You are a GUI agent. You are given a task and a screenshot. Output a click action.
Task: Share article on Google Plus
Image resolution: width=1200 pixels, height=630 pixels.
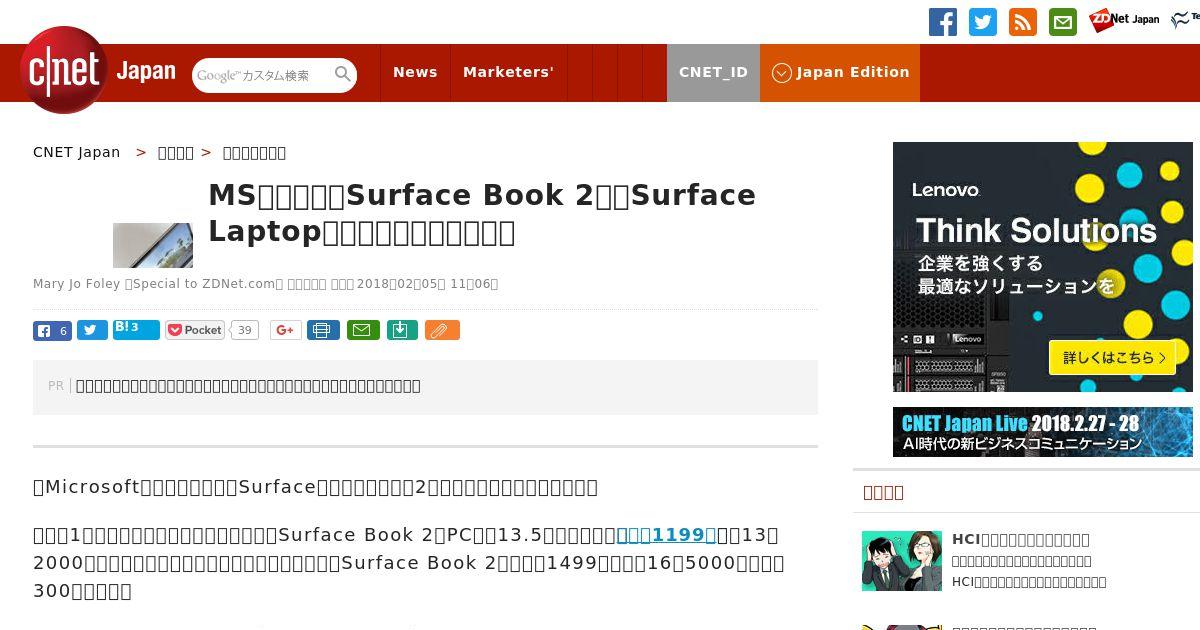(286, 330)
